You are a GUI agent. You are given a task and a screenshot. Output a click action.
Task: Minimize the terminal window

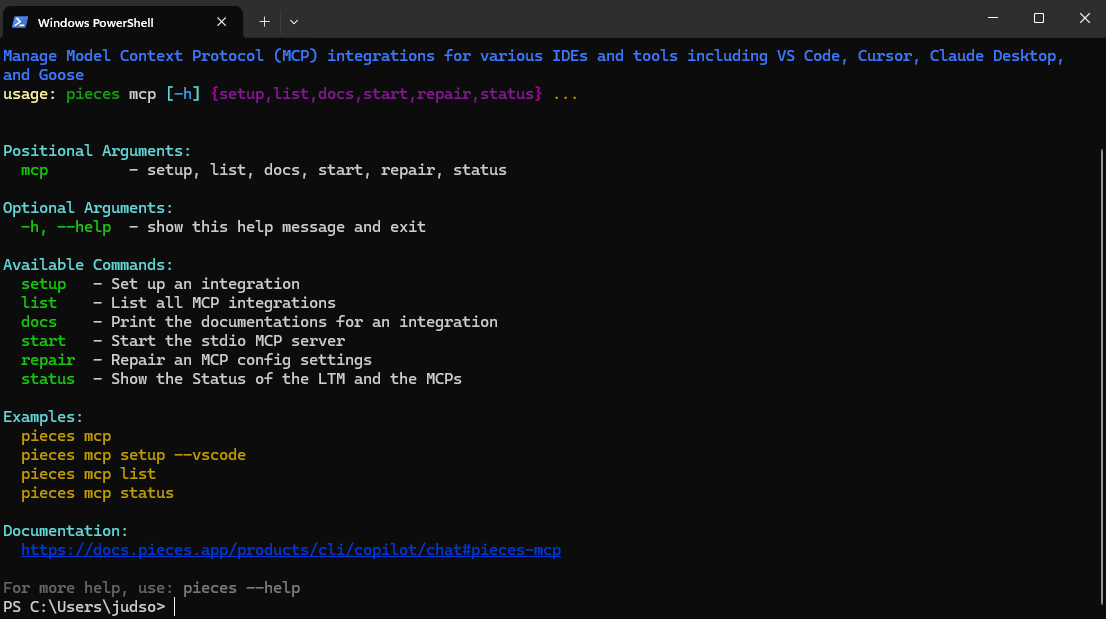[x=992, y=18]
